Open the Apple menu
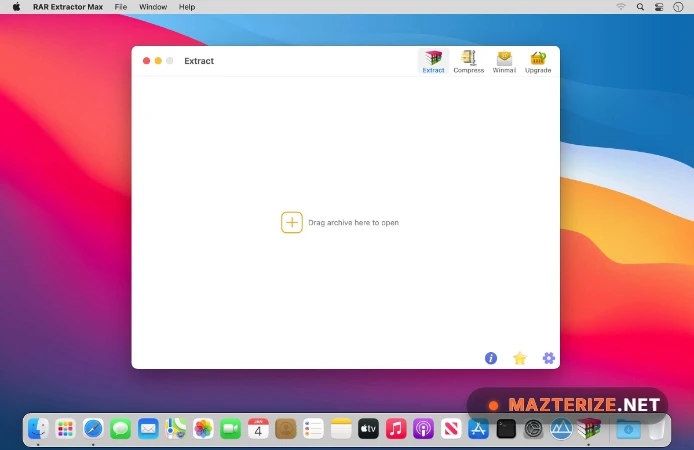This screenshot has height=450, width=694. (16, 7)
